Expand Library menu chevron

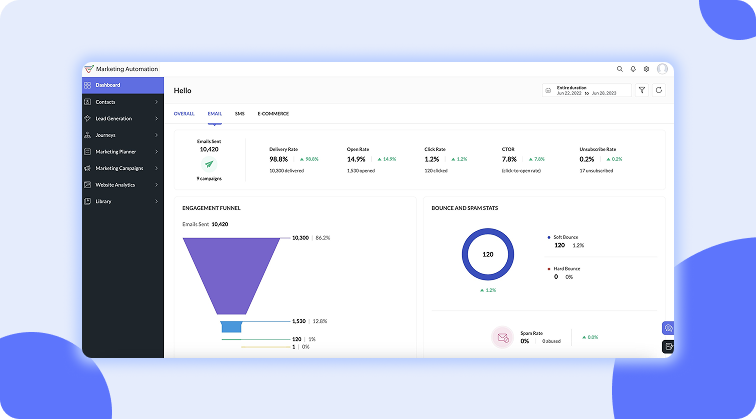[156, 201]
